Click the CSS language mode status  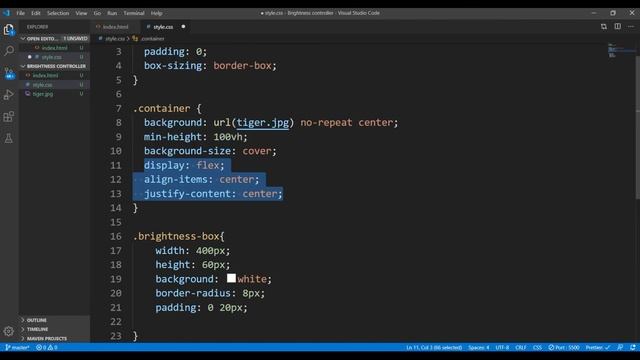coord(537,347)
